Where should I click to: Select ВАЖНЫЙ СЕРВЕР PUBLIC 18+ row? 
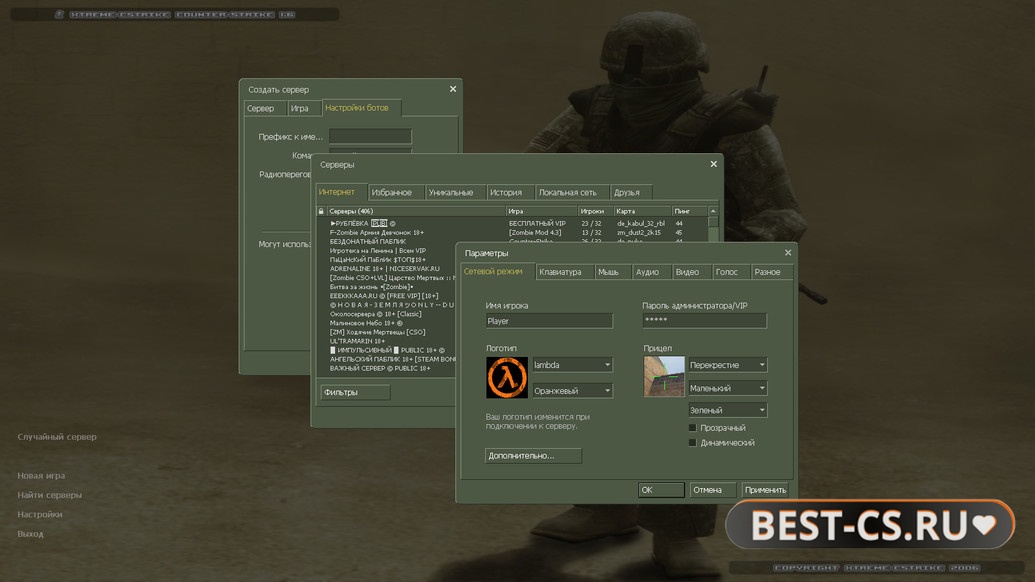click(387, 368)
